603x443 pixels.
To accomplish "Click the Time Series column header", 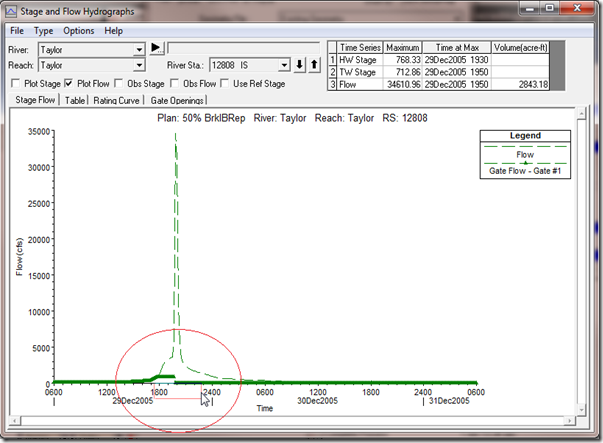I will click(x=360, y=48).
